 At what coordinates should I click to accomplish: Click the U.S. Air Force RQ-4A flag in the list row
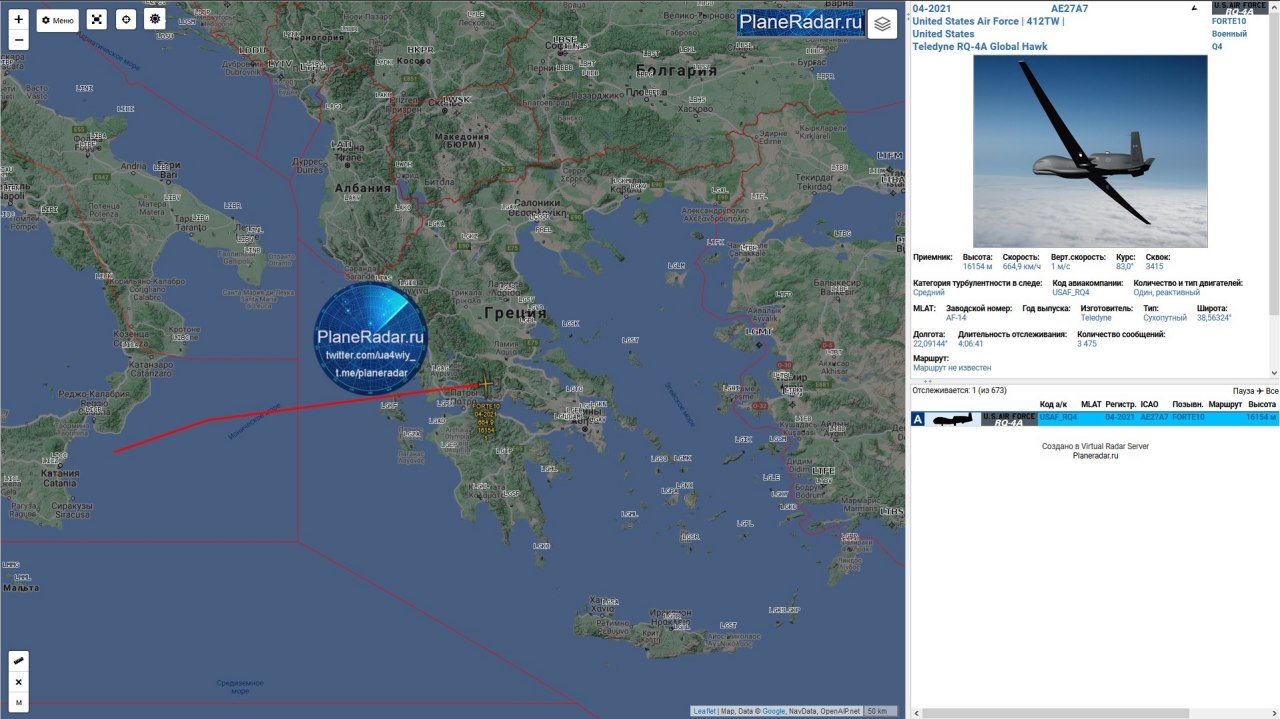click(1009, 419)
